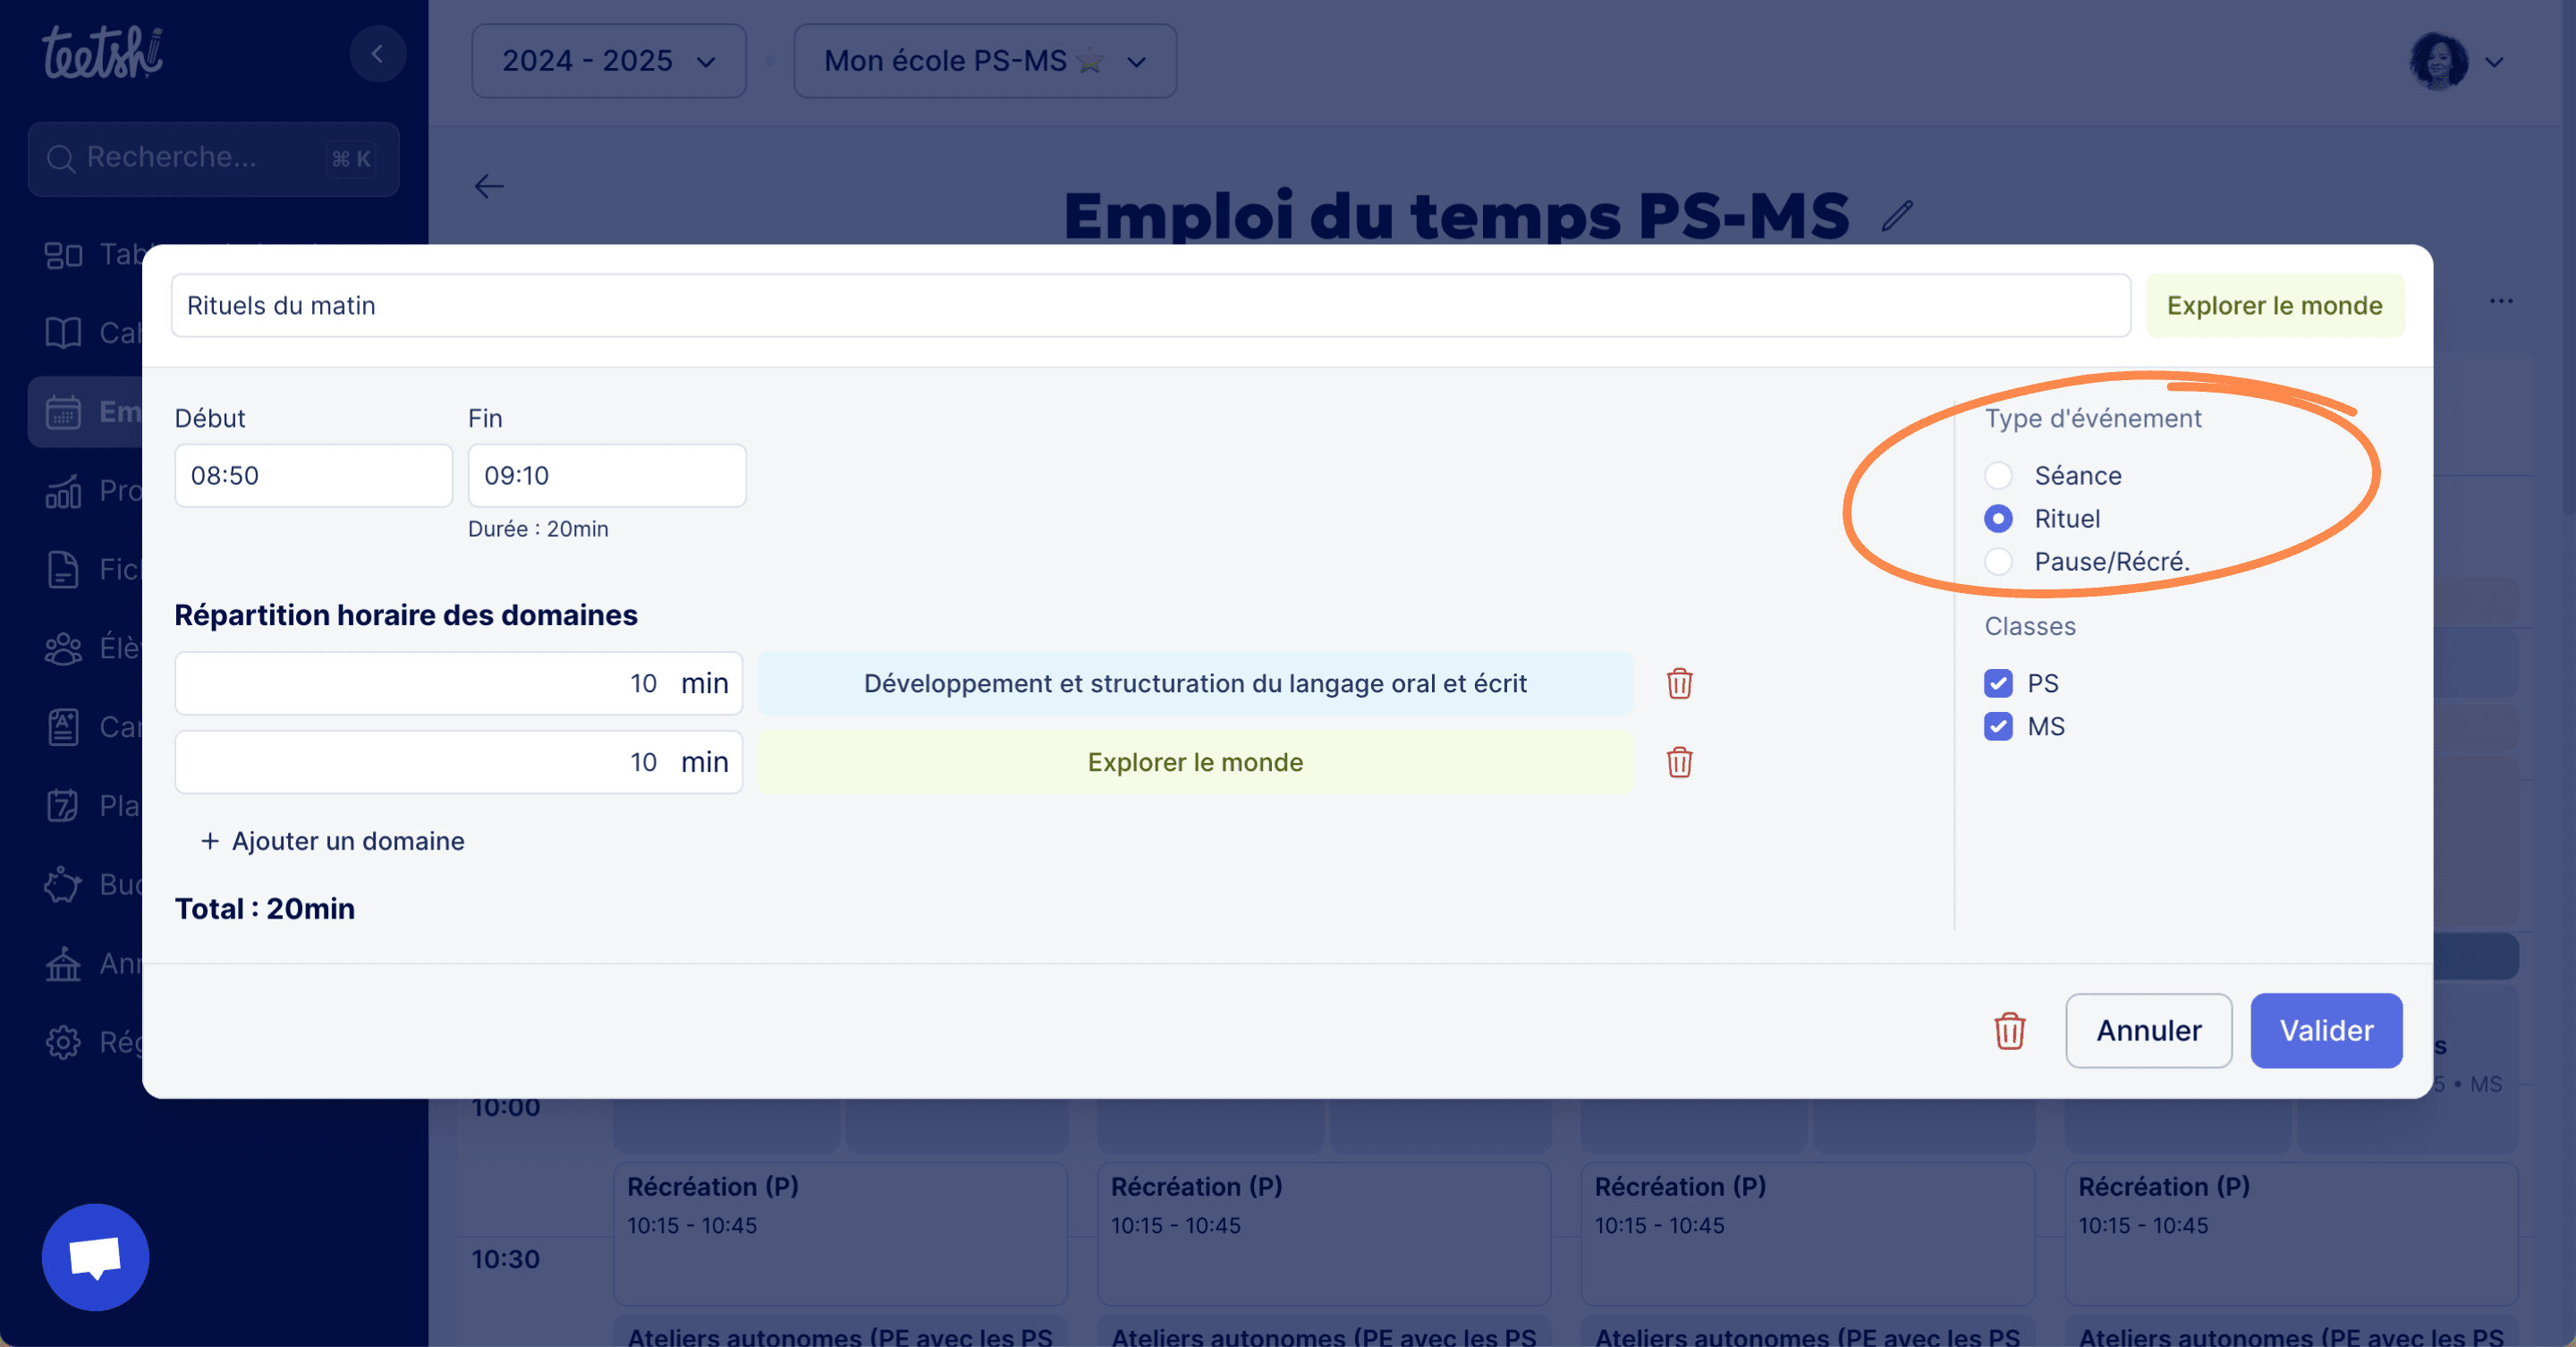Delete the Explorer le monde domain row
Viewport: 2576px width, 1347px height.
(1679, 762)
